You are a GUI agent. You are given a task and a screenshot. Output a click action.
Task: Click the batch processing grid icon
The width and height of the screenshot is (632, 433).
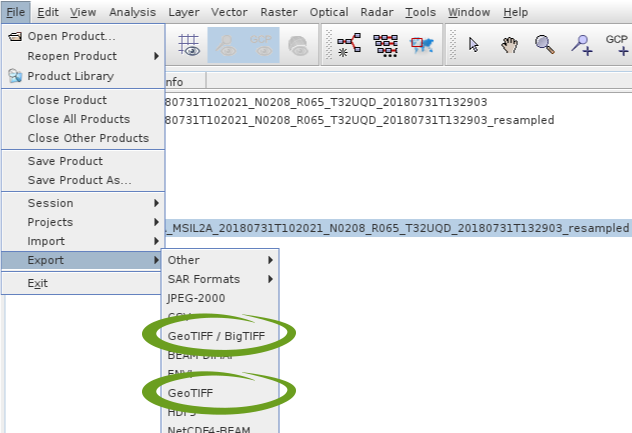point(385,44)
